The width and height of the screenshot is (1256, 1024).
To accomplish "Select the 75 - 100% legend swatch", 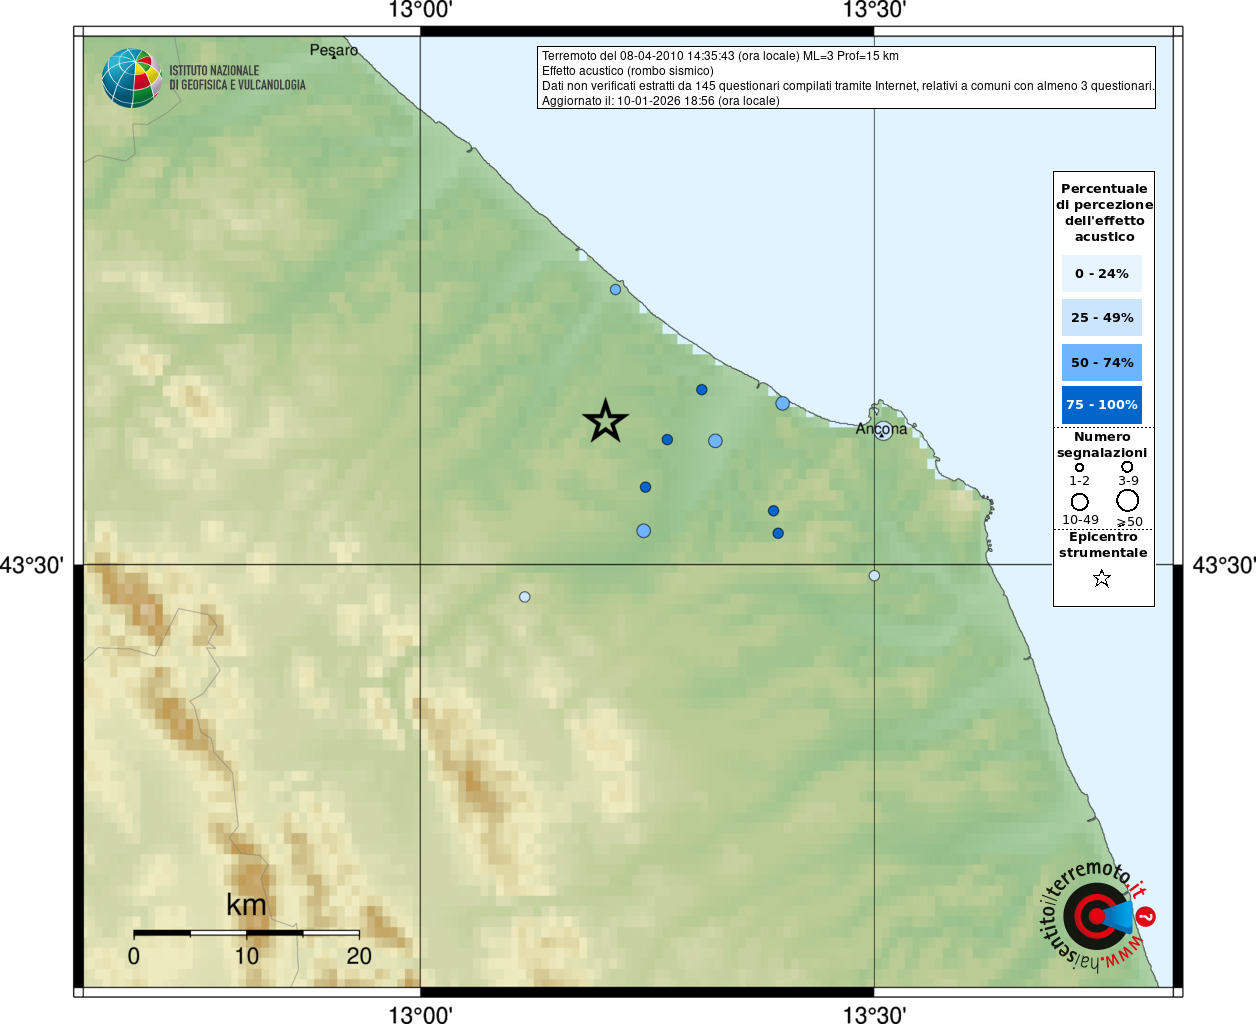I will pos(1101,405).
